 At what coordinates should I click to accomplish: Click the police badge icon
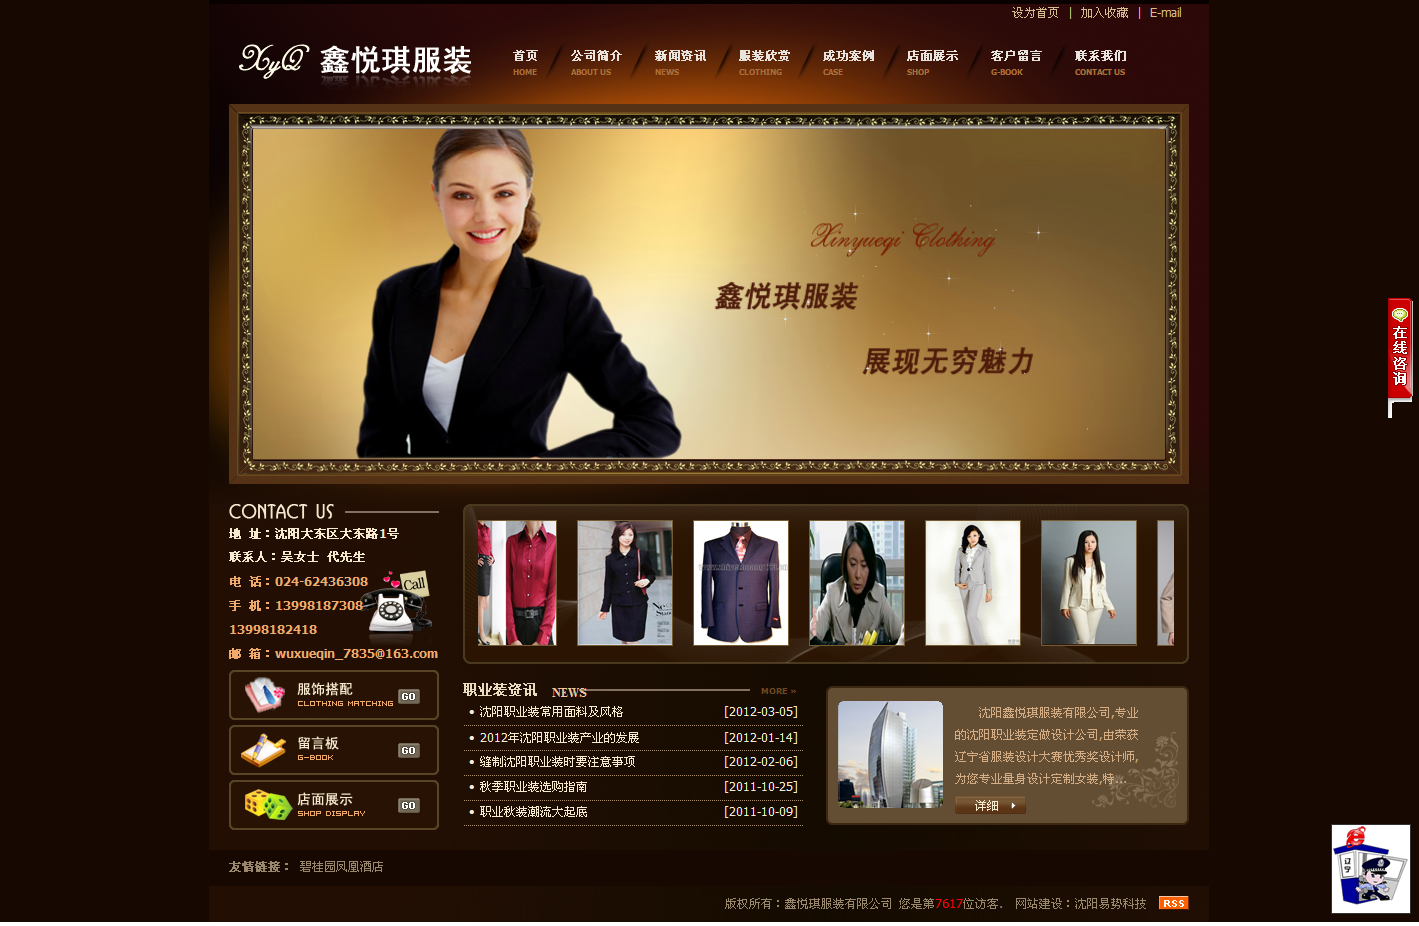click(1370, 868)
